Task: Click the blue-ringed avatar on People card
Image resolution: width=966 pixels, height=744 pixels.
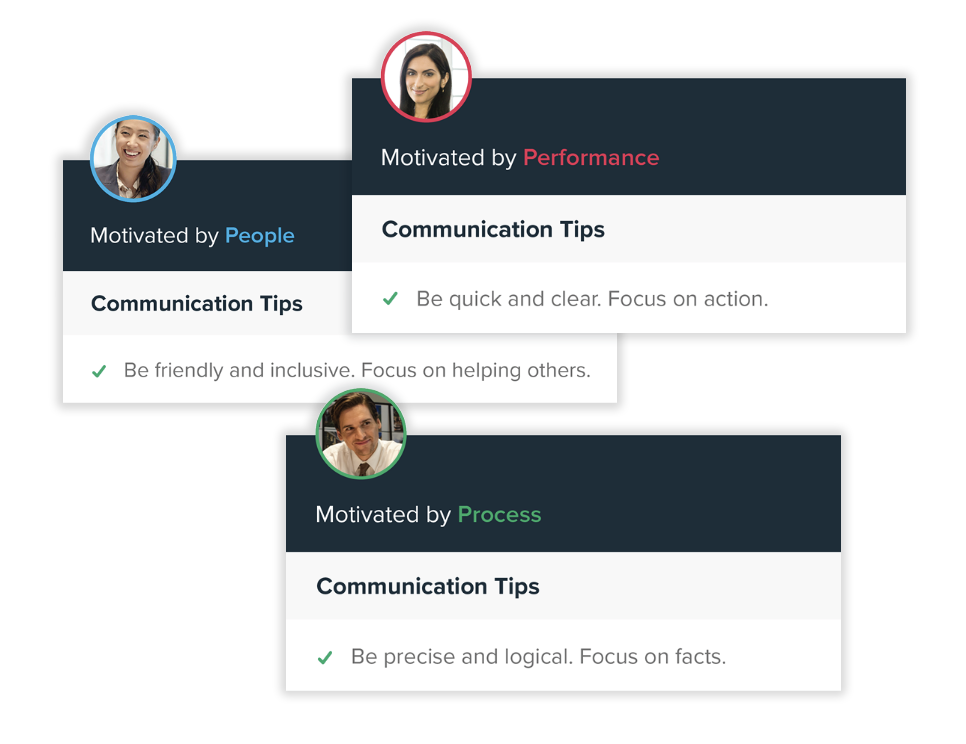Action: pyautogui.click(x=133, y=158)
